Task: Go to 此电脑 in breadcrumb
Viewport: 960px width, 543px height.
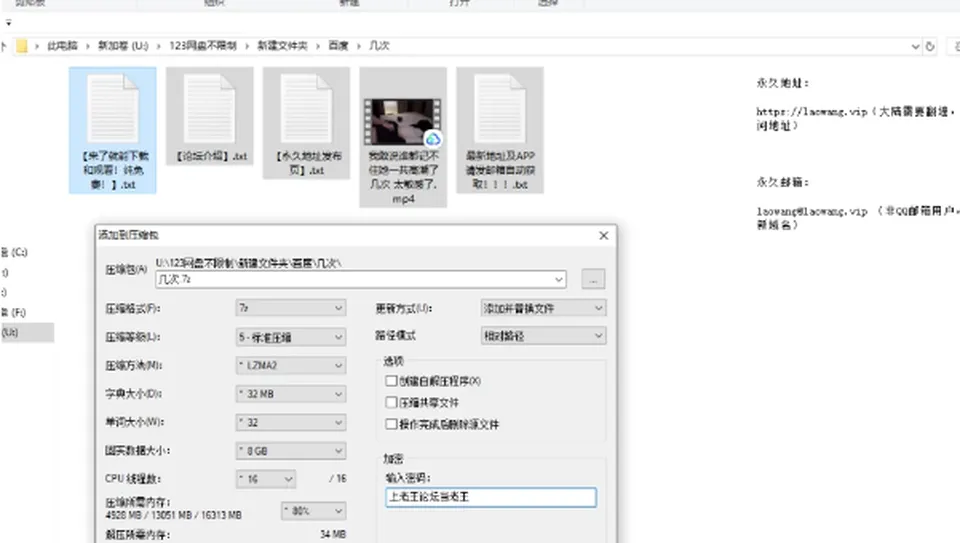Action: pyautogui.click(x=62, y=46)
